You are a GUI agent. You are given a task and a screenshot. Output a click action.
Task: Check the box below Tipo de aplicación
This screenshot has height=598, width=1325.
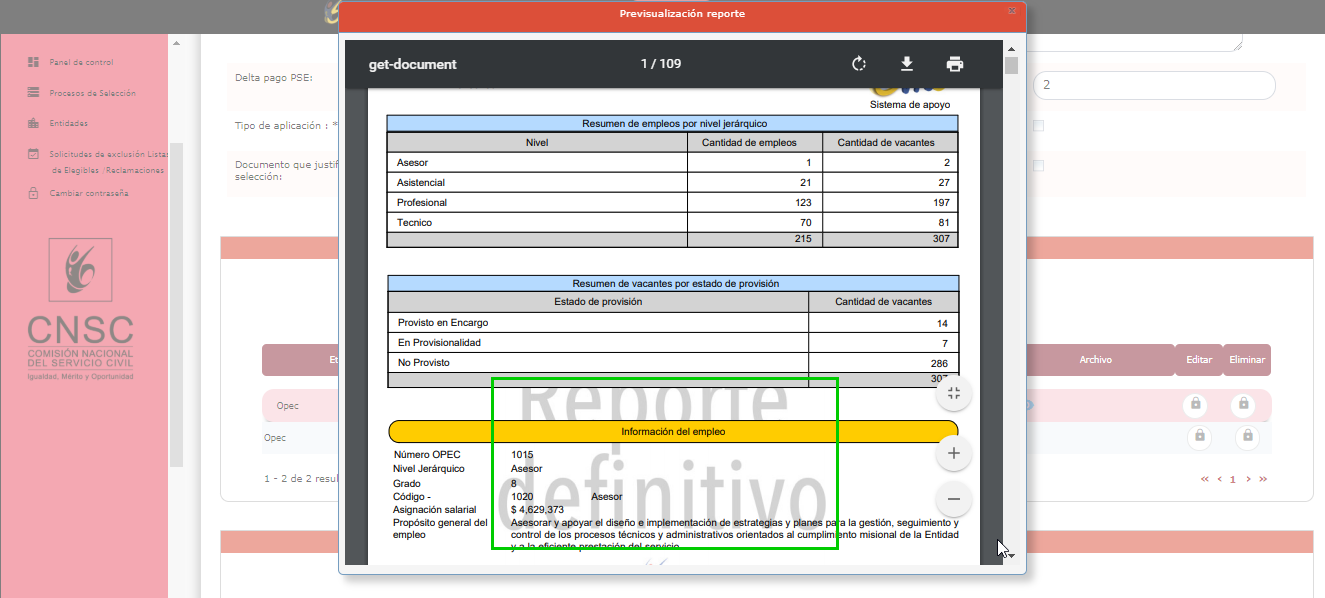click(1038, 166)
